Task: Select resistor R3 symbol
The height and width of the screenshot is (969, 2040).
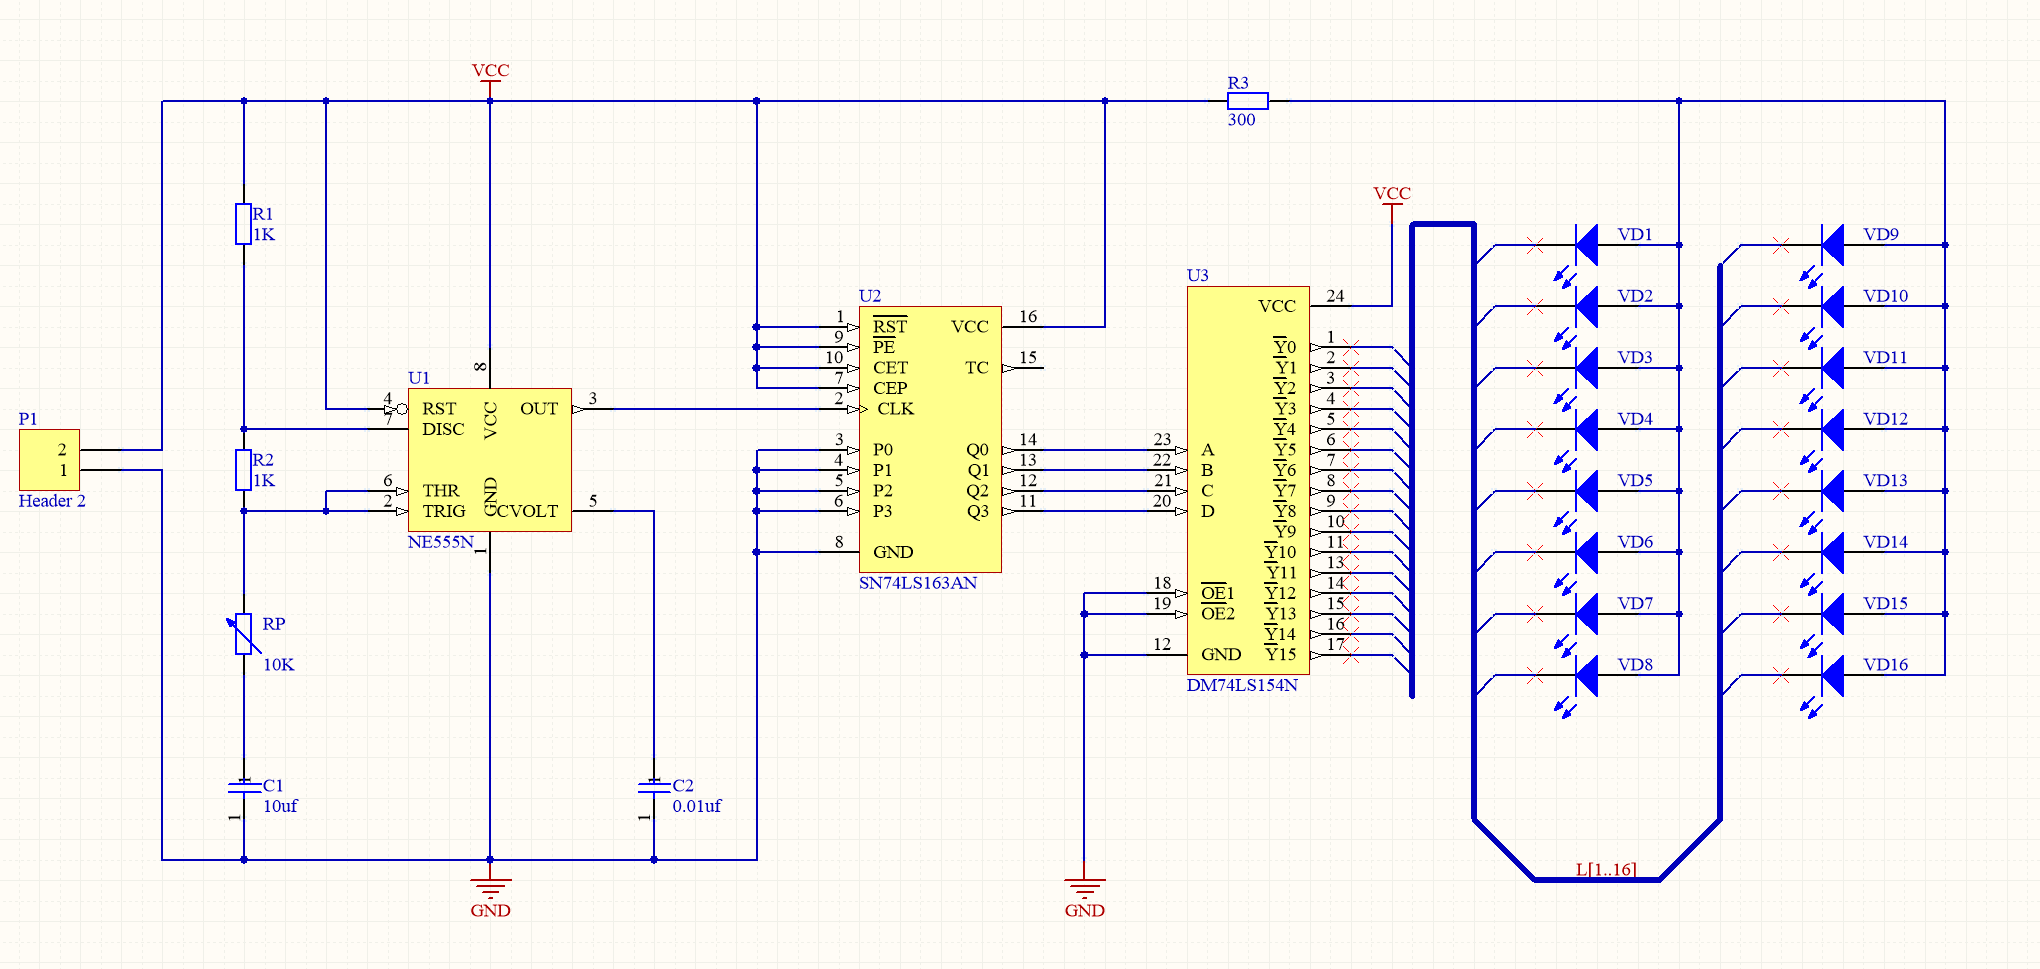Action: [1248, 101]
